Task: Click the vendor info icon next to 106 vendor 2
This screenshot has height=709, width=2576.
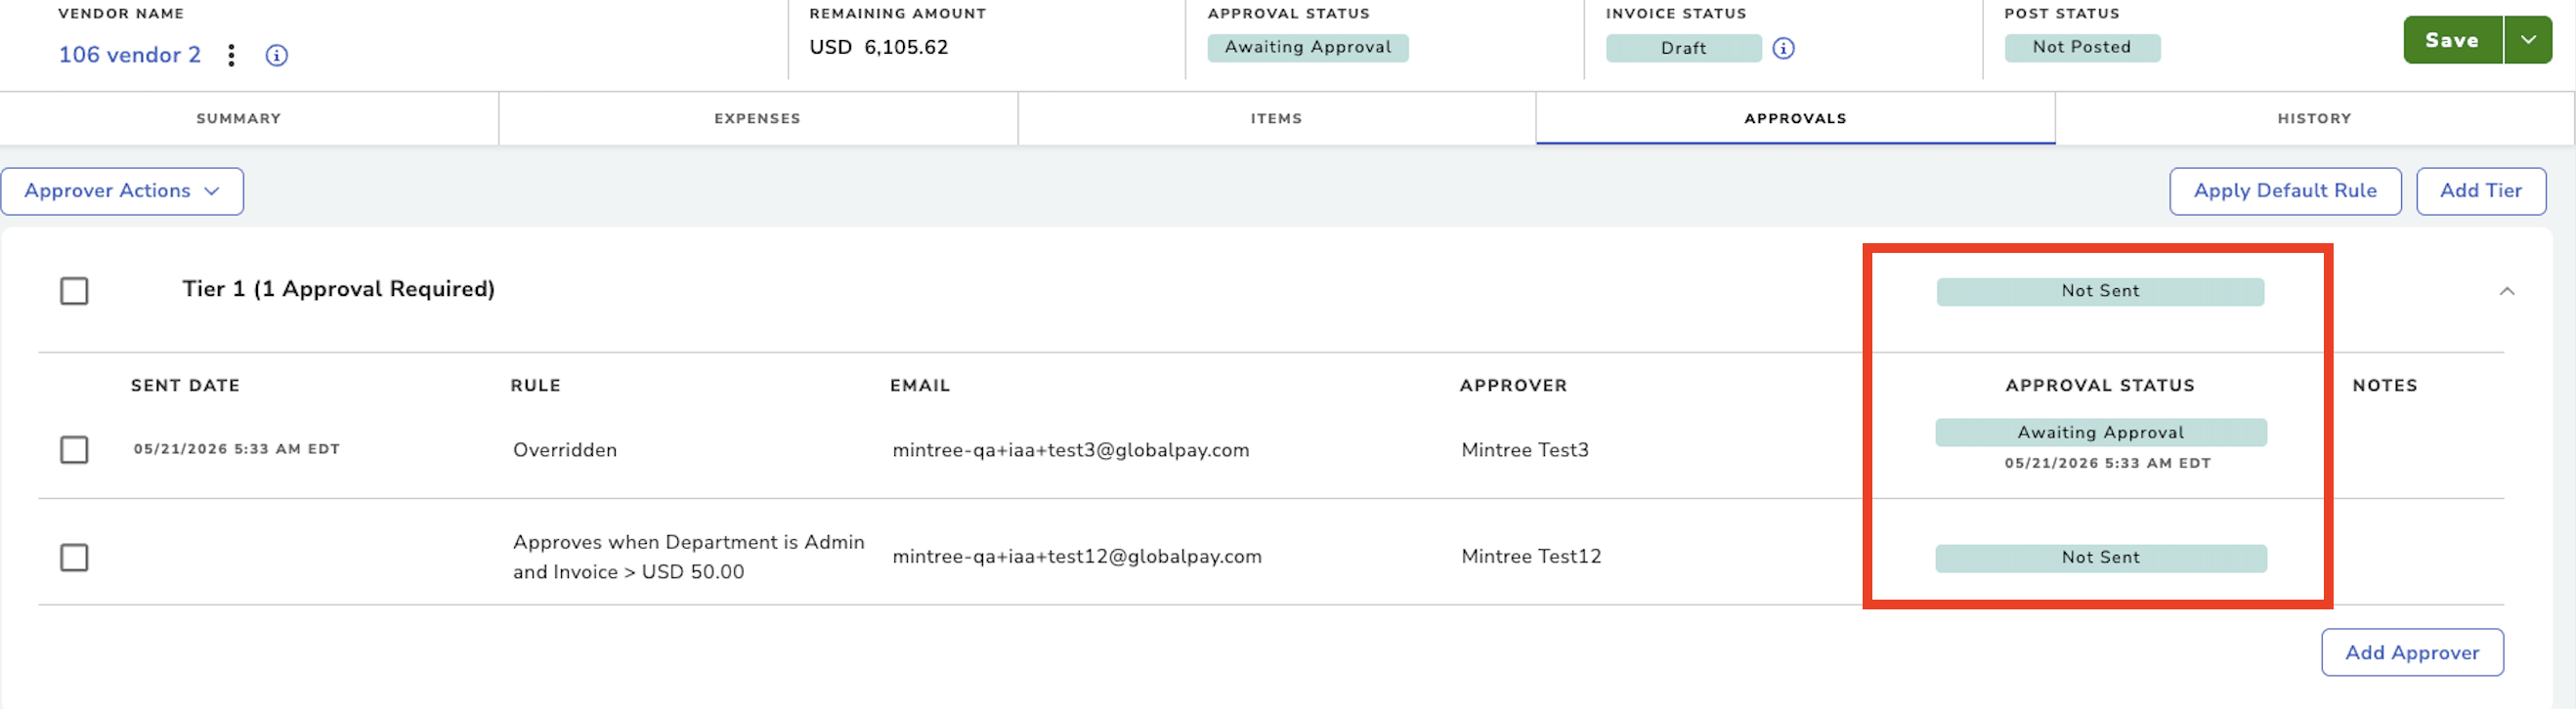Action: [x=277, y=55]
